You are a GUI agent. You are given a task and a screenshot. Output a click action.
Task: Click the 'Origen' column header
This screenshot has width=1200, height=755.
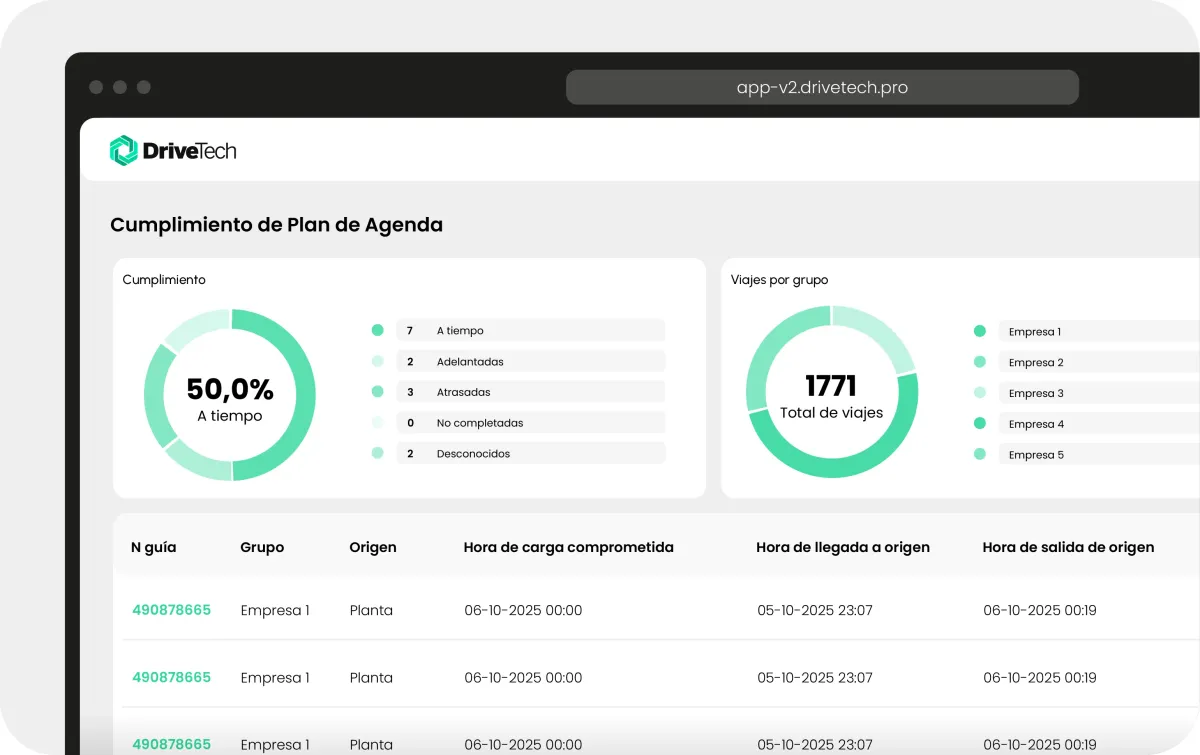point(373,547)
